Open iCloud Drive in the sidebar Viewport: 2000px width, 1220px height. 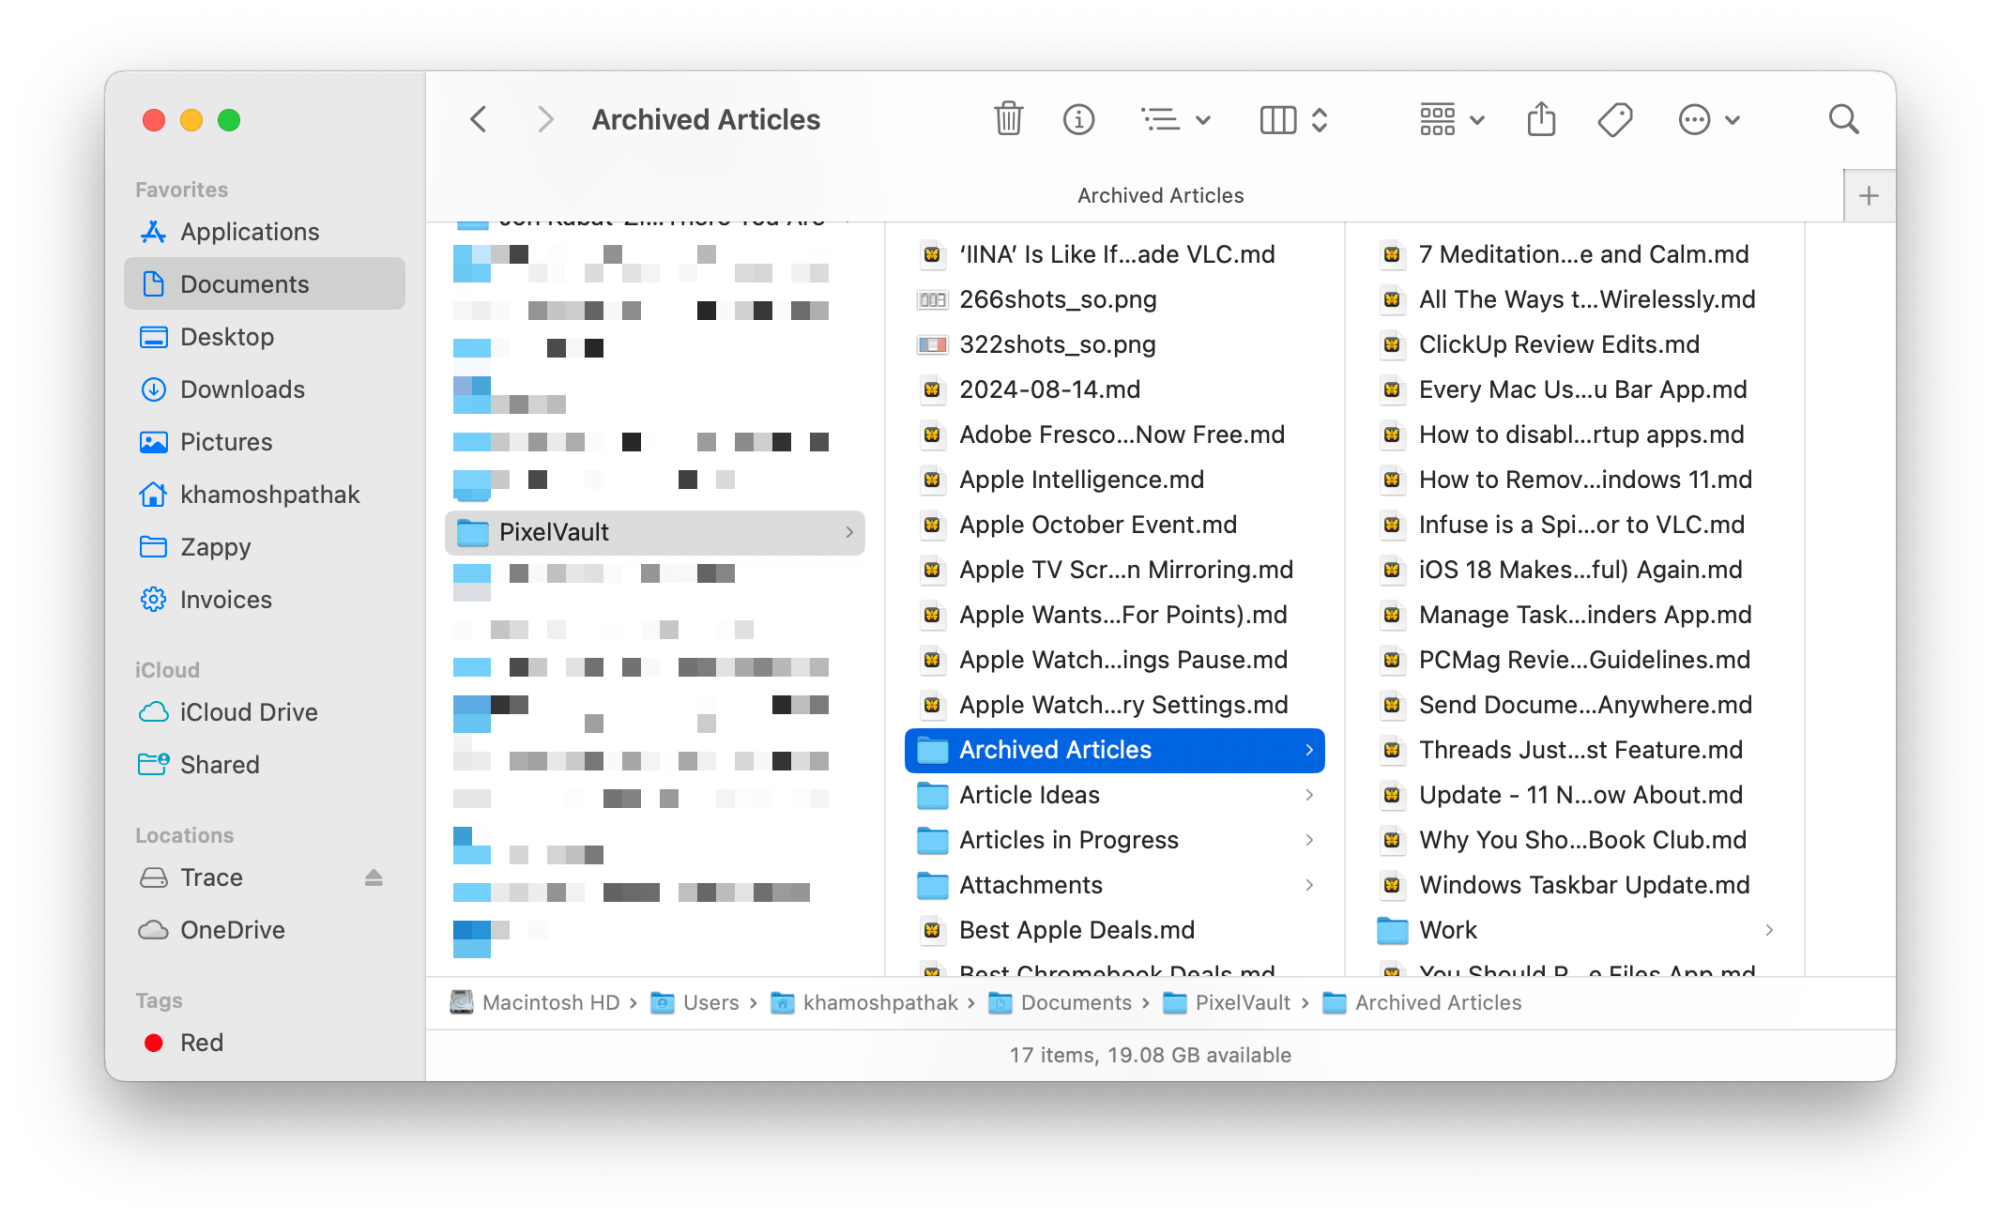pyautogui.click(x=264, y=712)
